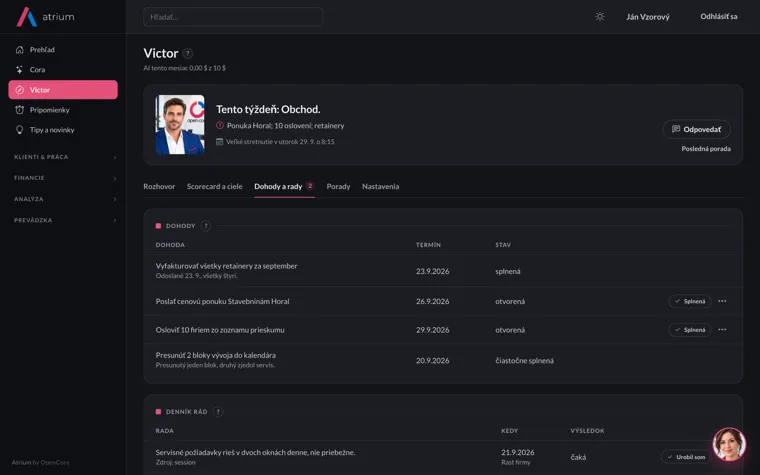
Task: Mark Osloviť 10 firiem as Splnená
Action: pyautogui.click(x=690, y=330)
